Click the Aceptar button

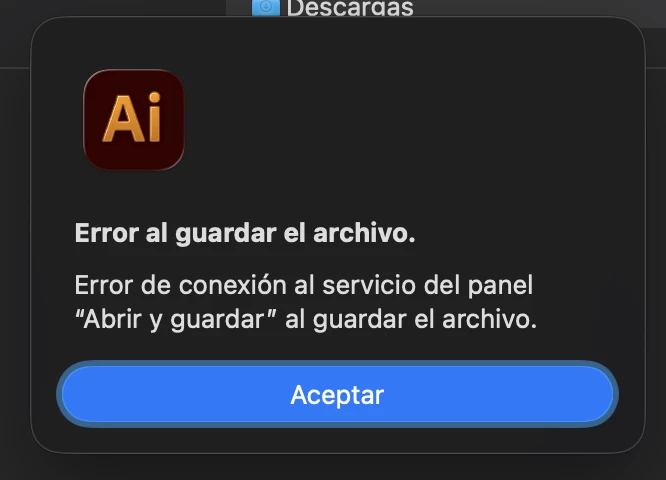337,394
